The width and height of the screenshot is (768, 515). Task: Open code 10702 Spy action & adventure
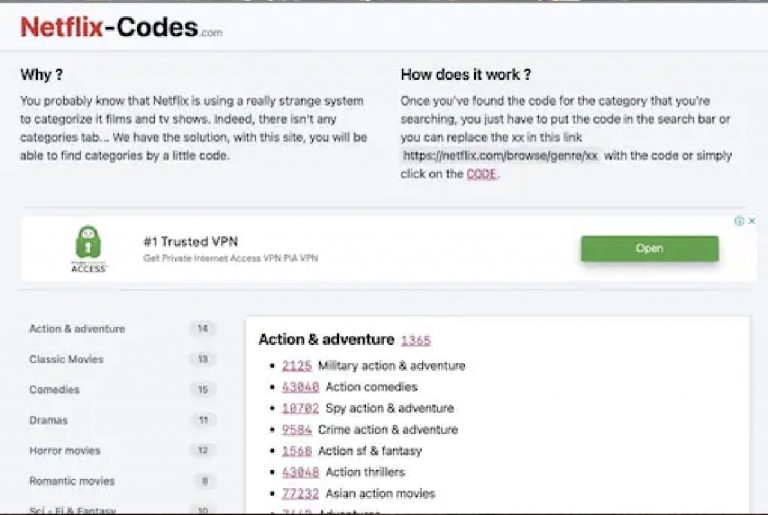click(300, 408)
